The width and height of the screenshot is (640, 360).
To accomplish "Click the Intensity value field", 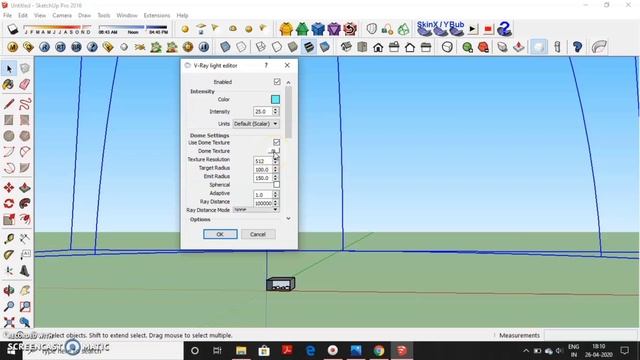I will (262, 111).
